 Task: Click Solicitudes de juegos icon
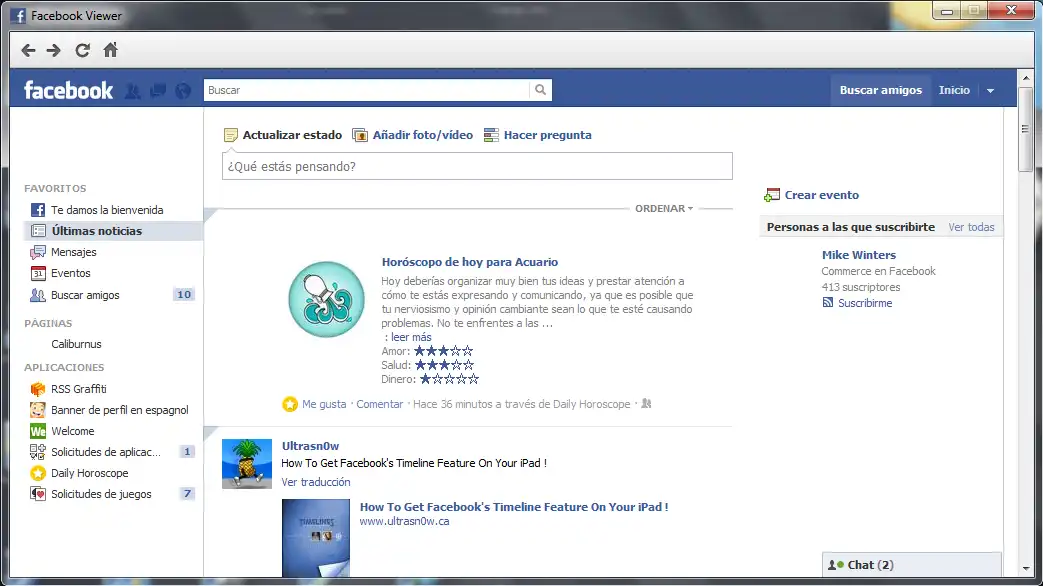pos(38,494)
